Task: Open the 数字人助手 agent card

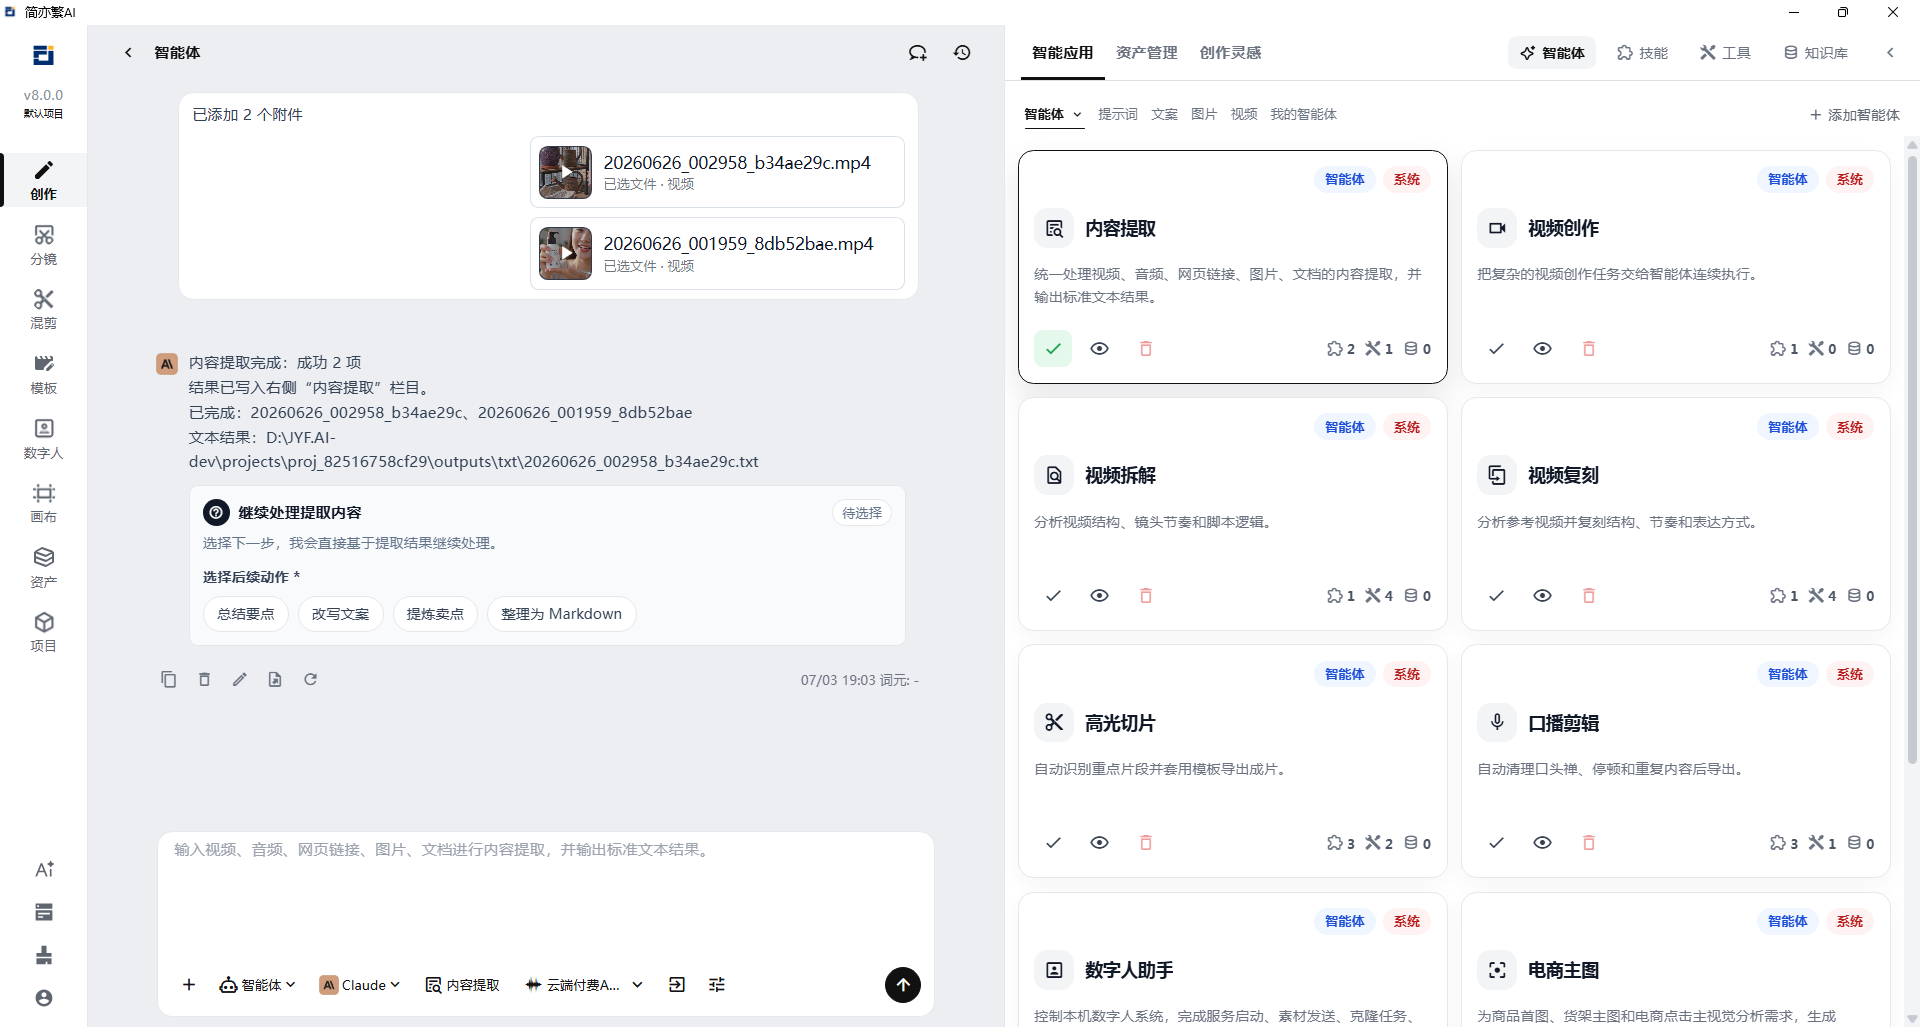Action: coord(1232,960)
